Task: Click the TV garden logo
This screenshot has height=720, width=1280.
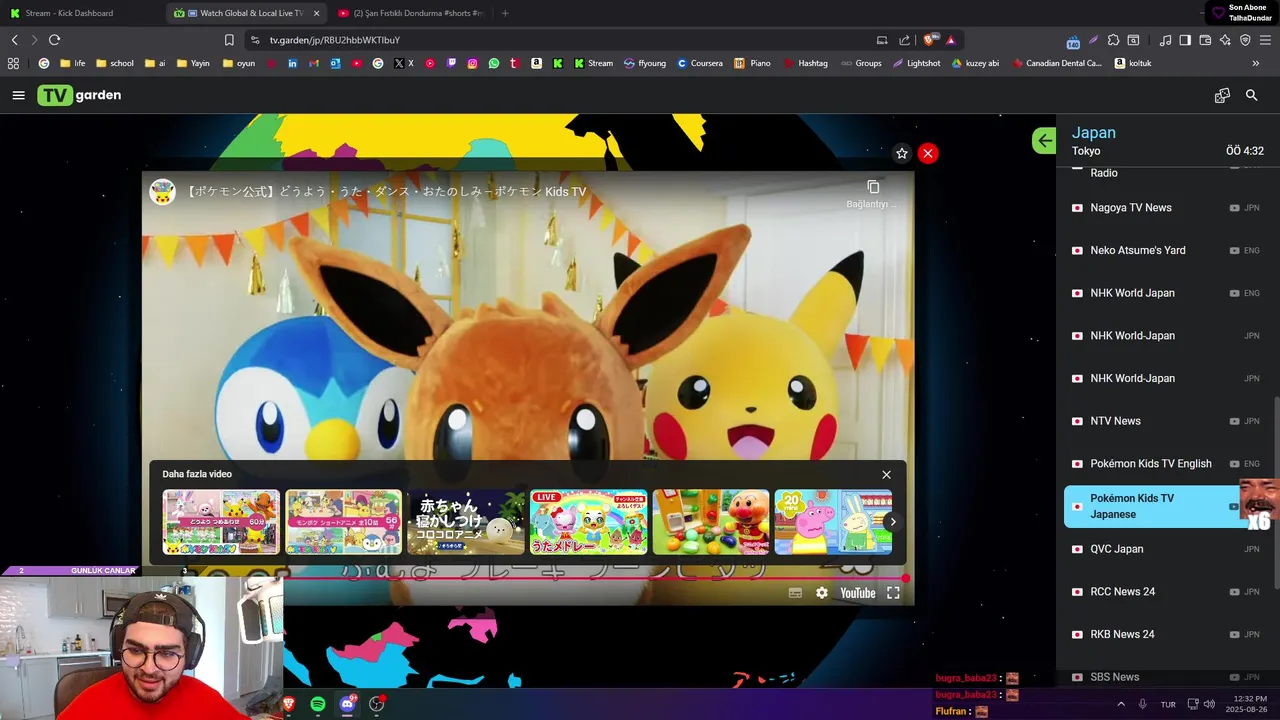Action: coord(79,95)
